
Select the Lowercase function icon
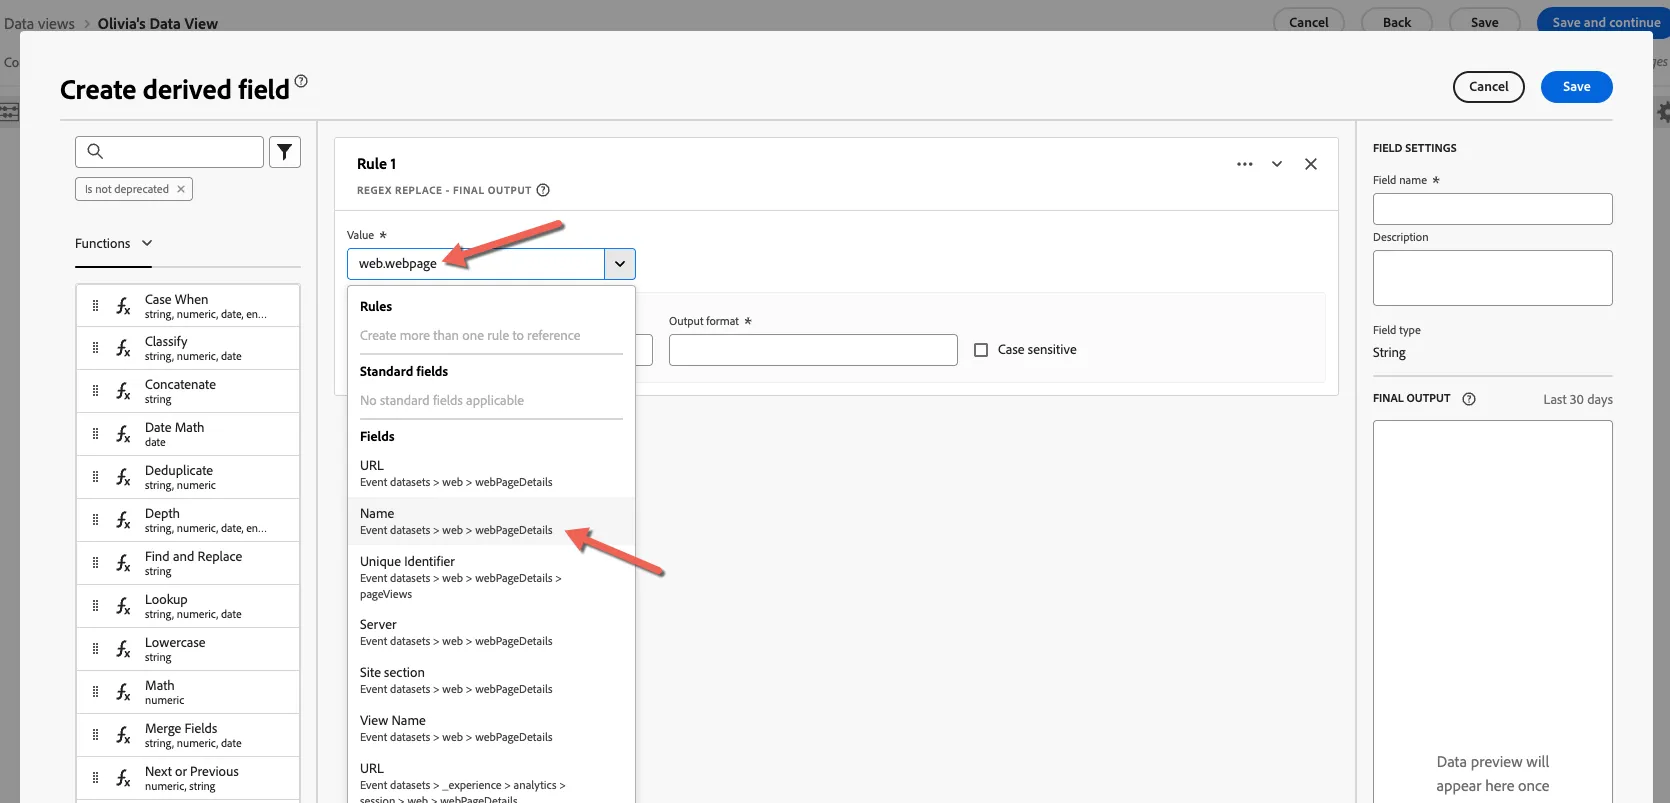click(123, 649)
